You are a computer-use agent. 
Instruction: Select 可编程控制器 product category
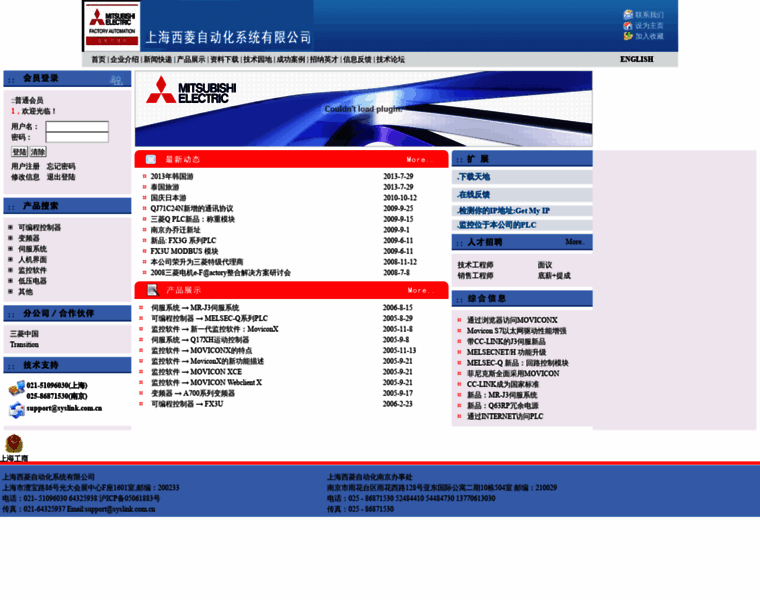click(x=40, y=227)
